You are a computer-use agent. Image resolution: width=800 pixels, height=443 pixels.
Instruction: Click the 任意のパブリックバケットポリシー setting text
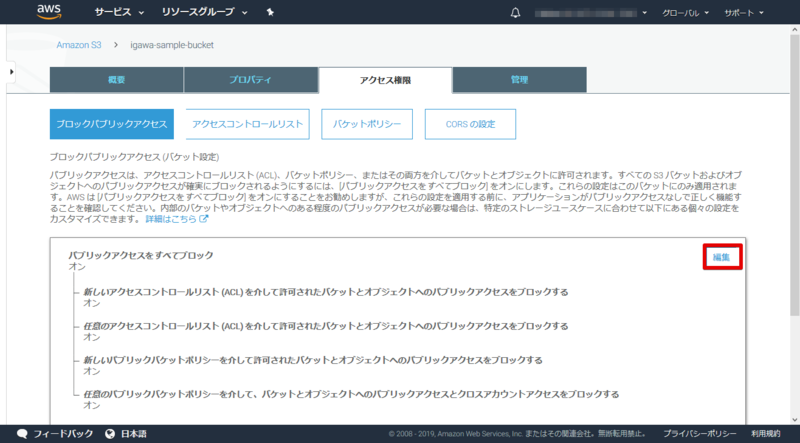[351, 394]
